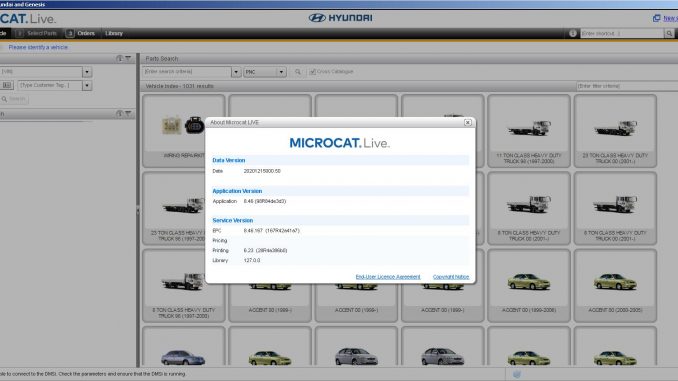Click the info icon in the vehicle panel header

(x=119, y=58)
